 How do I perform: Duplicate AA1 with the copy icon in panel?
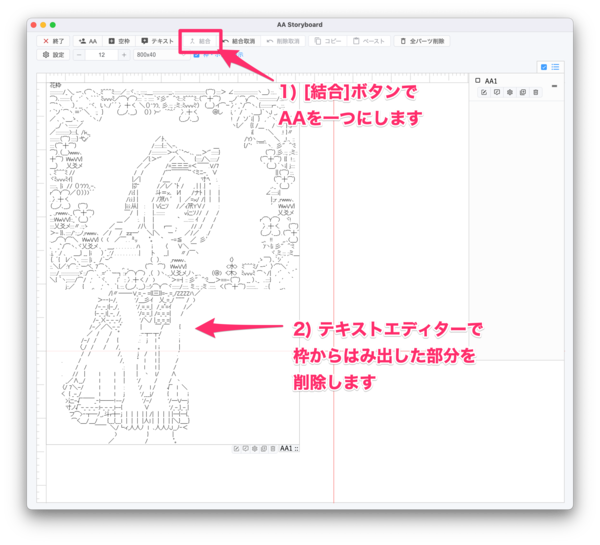523,92
